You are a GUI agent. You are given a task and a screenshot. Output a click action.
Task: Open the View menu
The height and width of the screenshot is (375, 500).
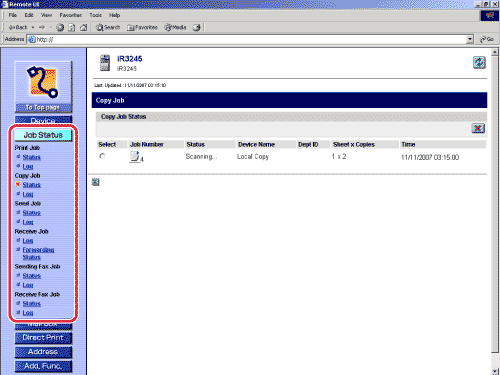point(46,15)
